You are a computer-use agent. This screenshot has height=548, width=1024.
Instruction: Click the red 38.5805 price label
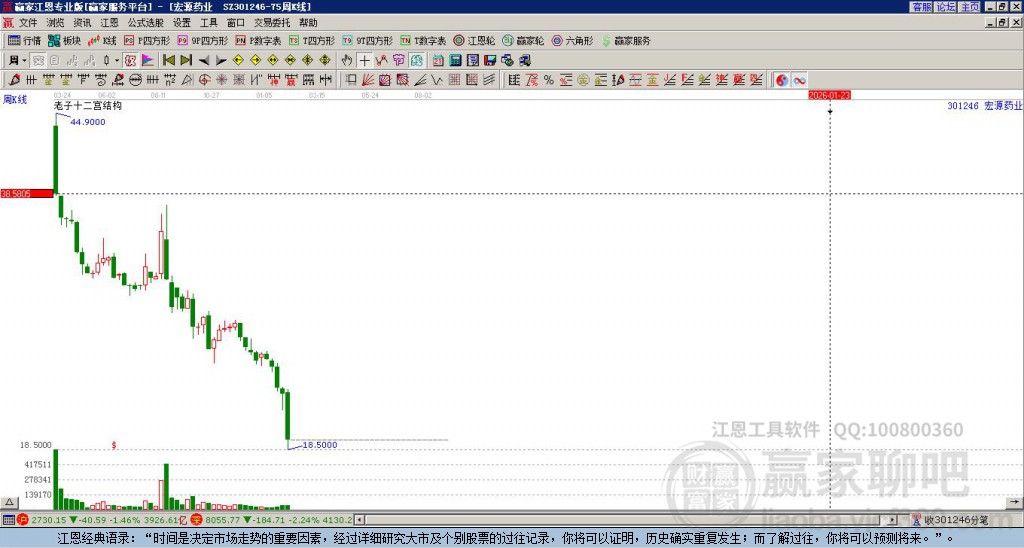point(27,194)
